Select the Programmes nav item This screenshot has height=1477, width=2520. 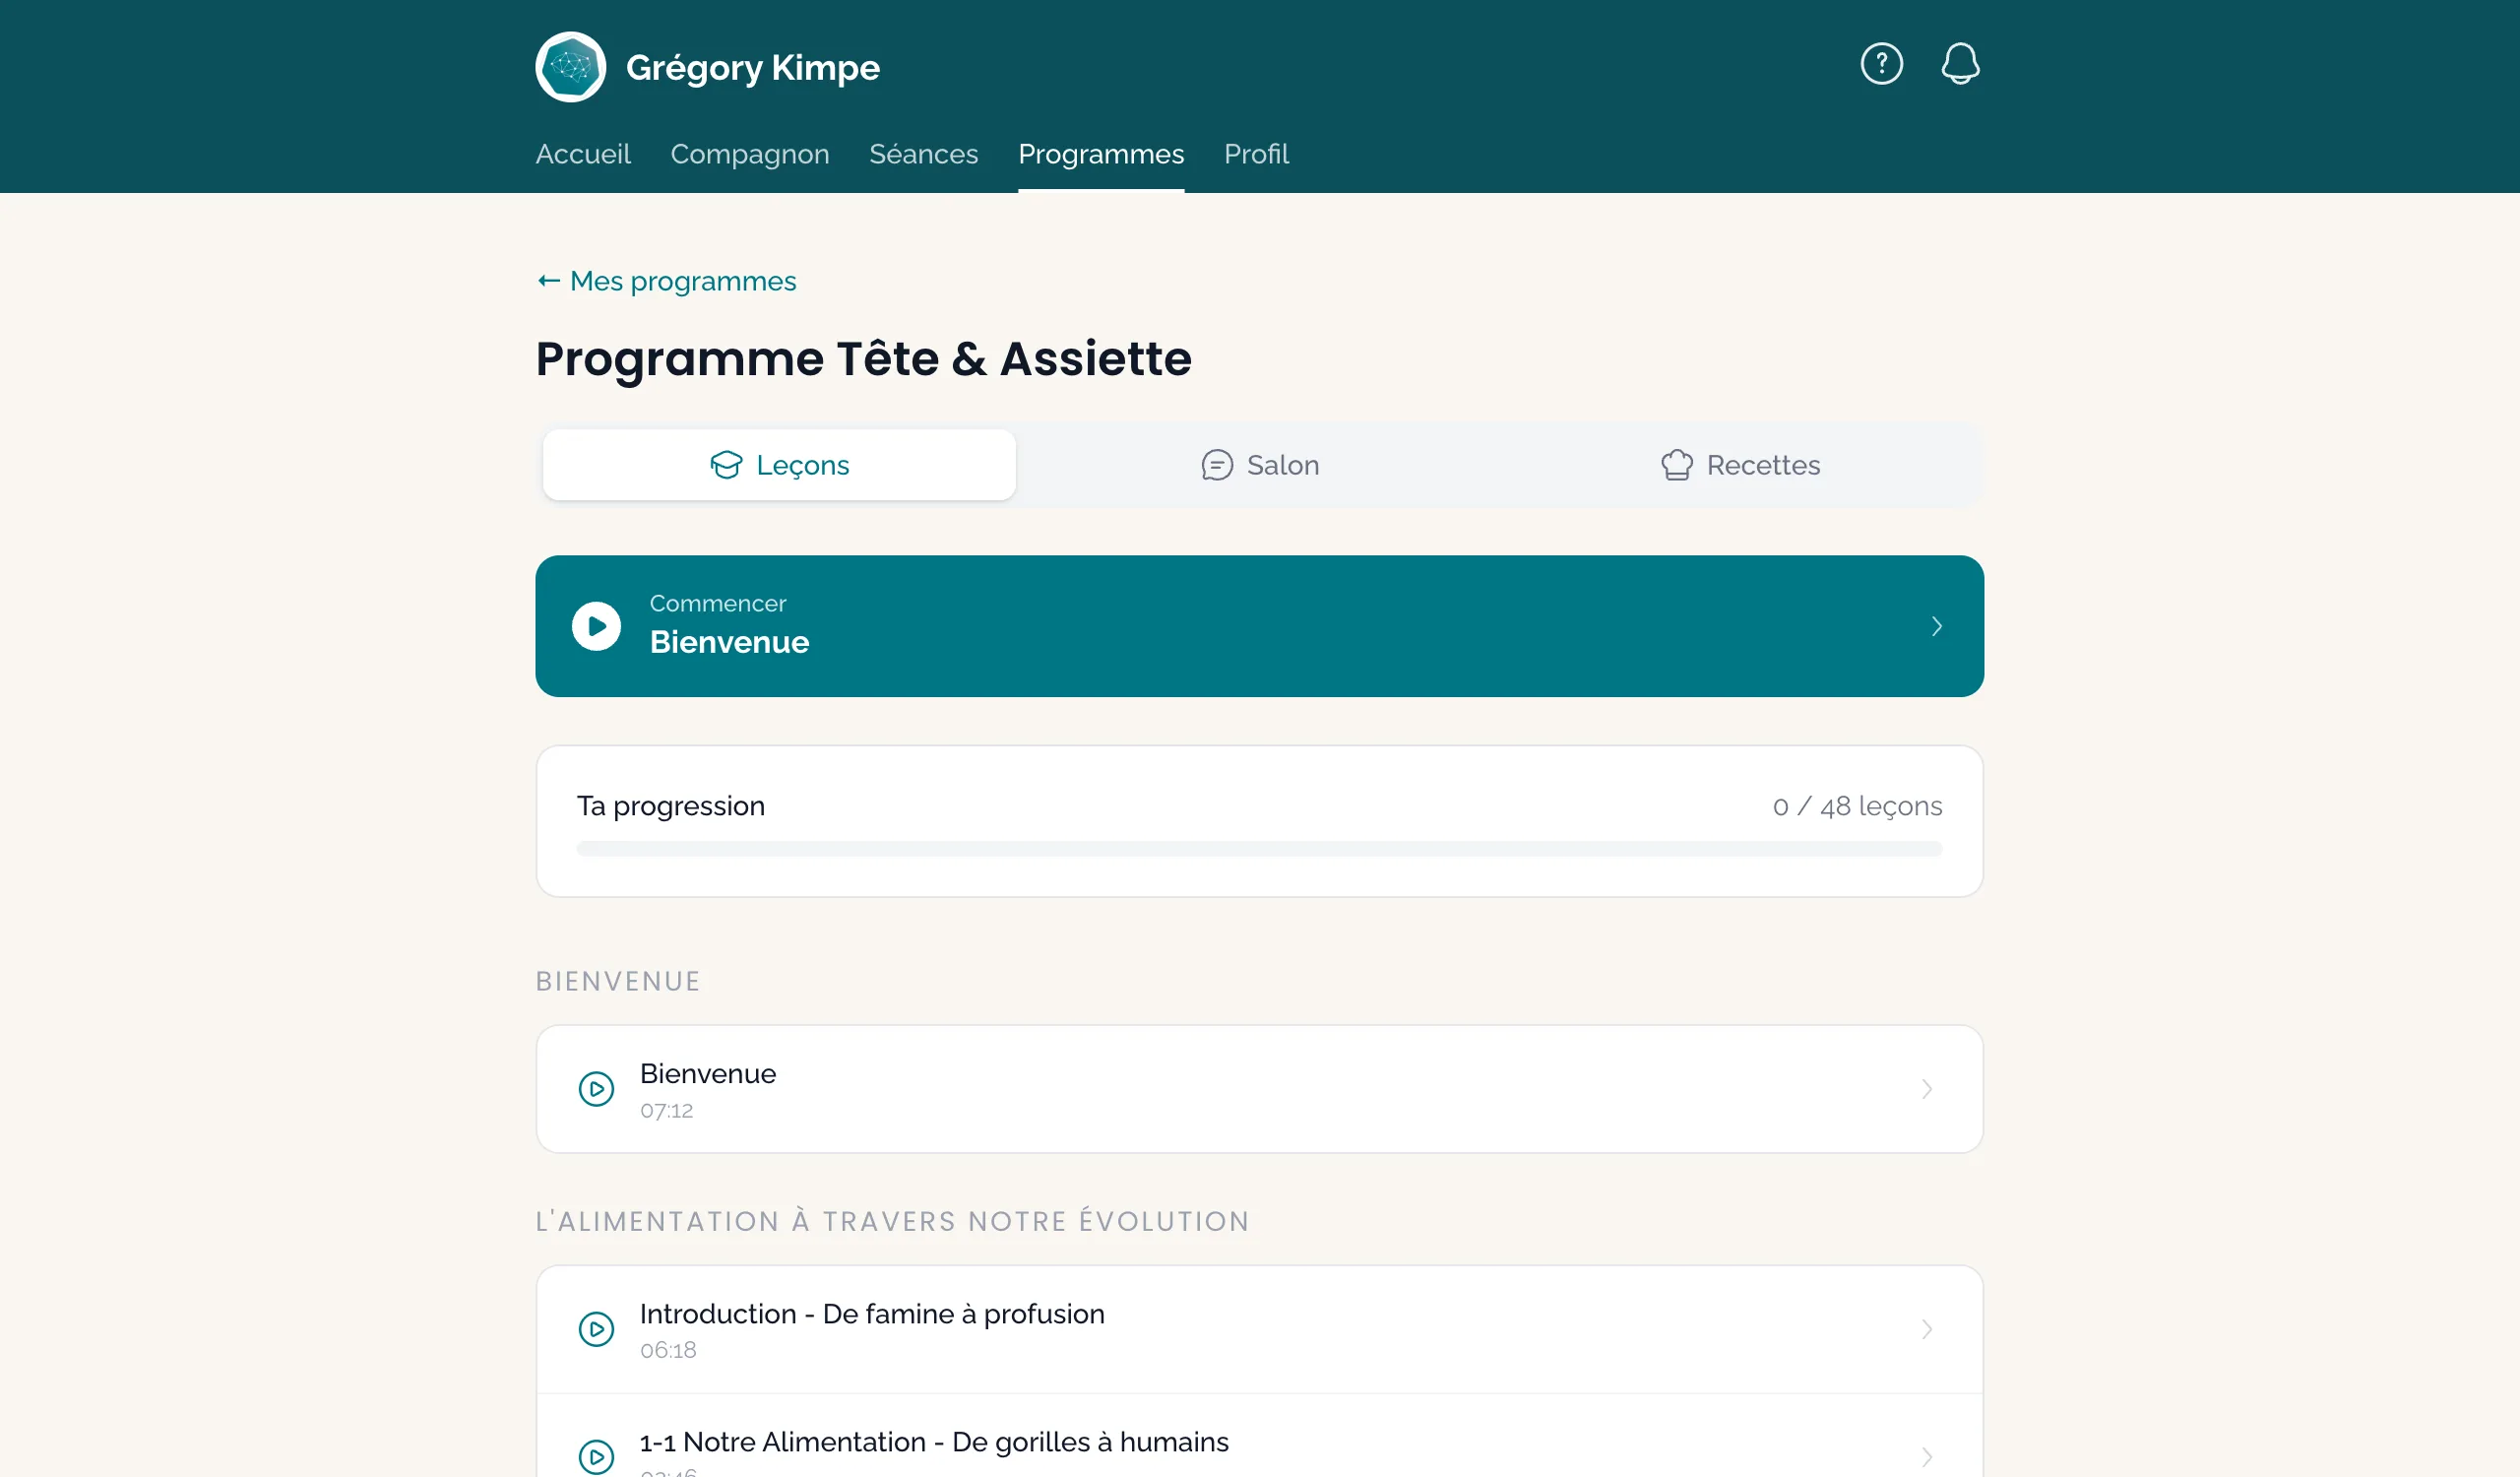point(1100,154)
